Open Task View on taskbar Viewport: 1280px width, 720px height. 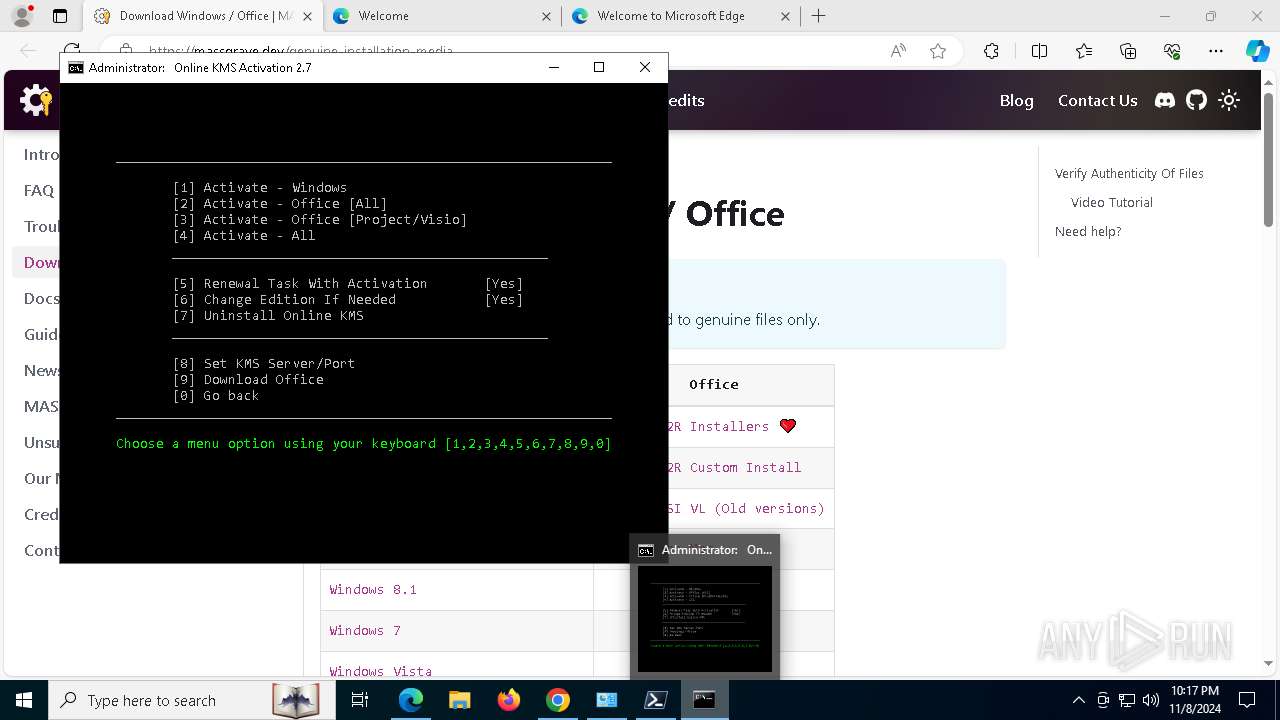(x=361, y=700)
